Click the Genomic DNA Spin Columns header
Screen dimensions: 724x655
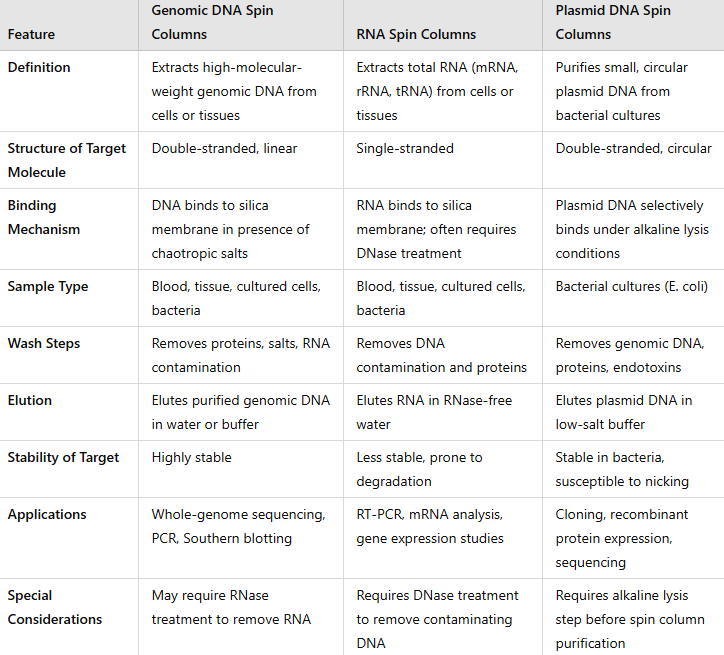212,22
